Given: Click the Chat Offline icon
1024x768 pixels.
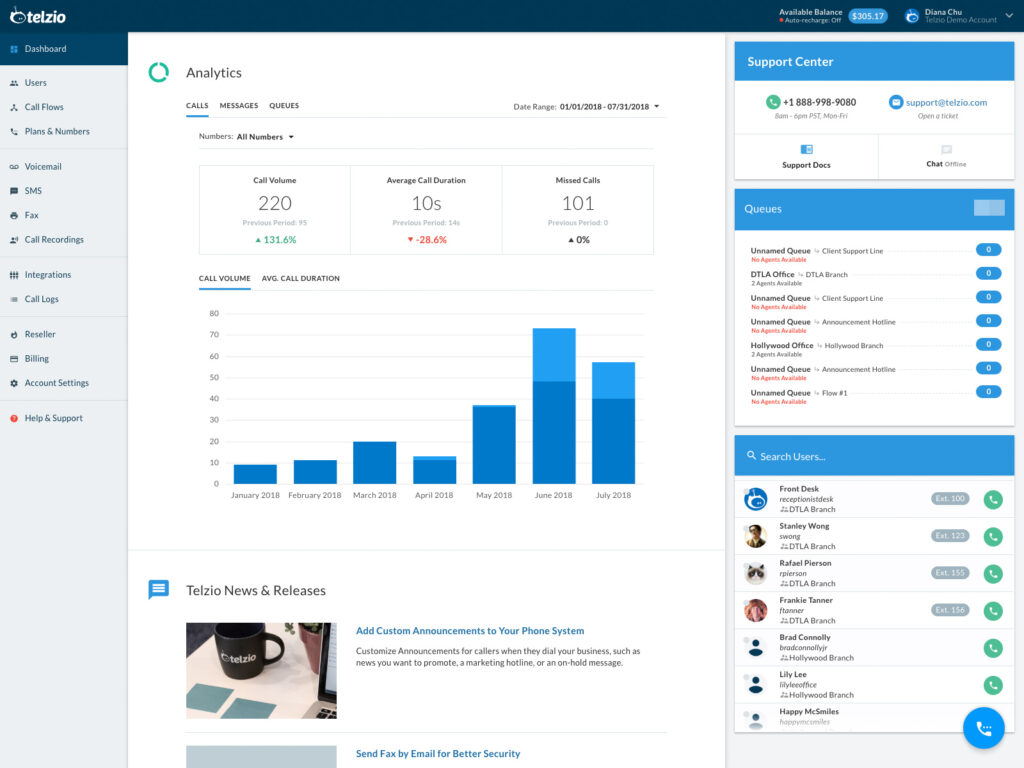Looking at the screenshot, I should click(x=946, y=150).
